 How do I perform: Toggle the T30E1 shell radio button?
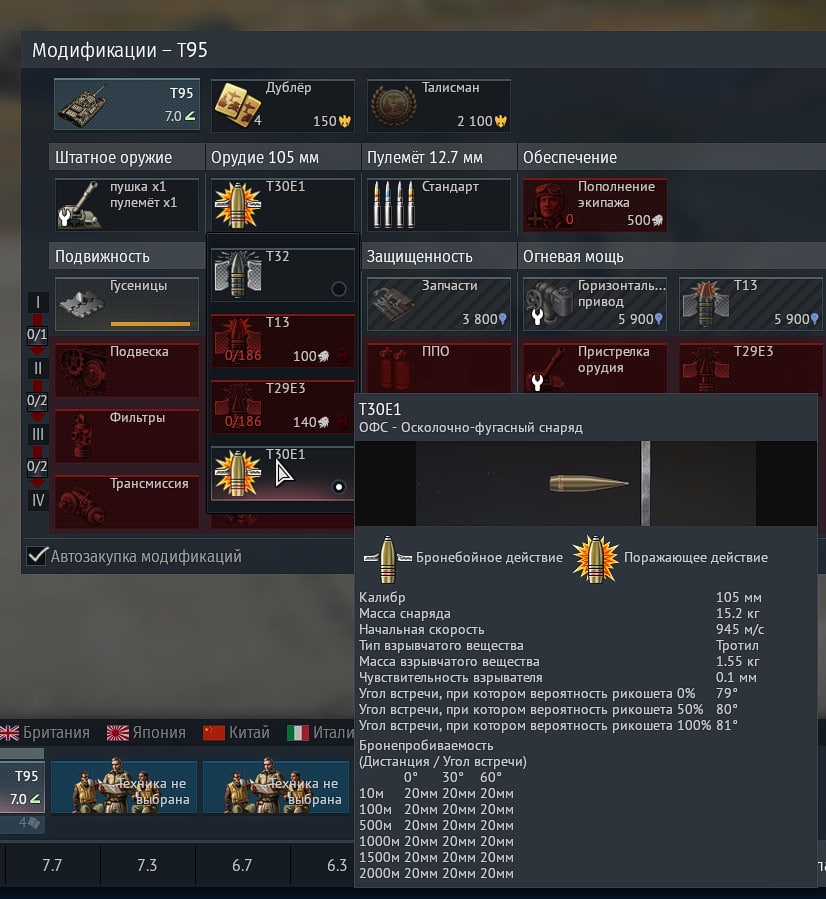[x=339, y=487]
